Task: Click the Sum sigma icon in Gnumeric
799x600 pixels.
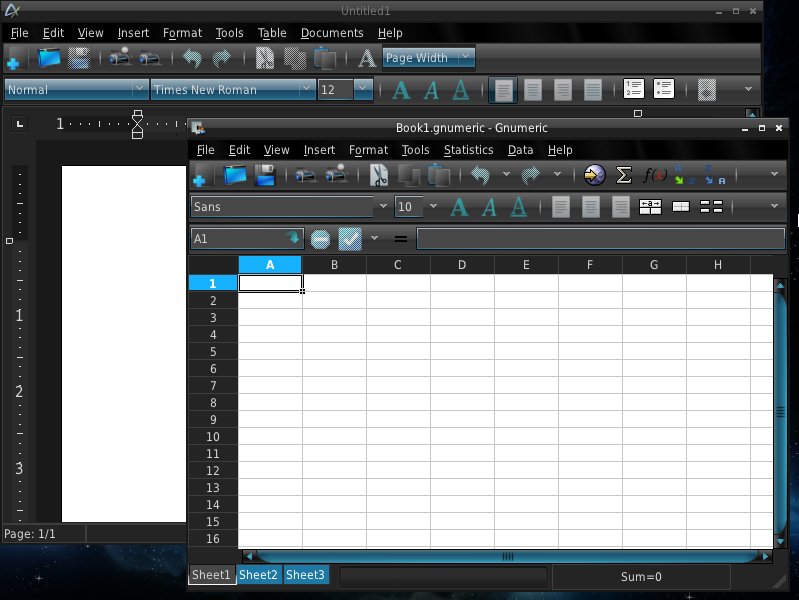Action: [624, 175]
